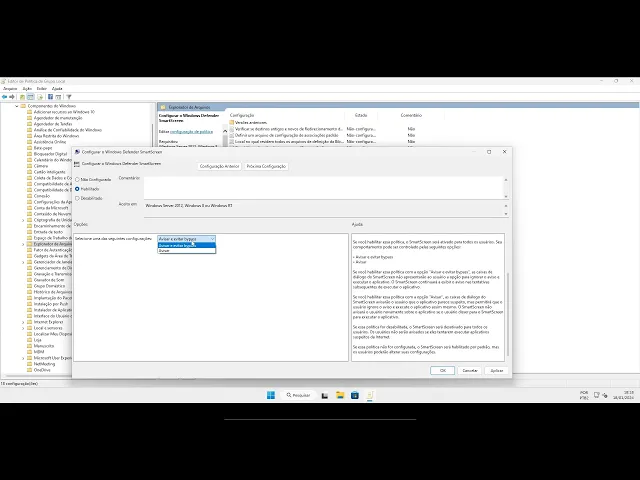Click inside the Comentário text field

click(323, 188)
